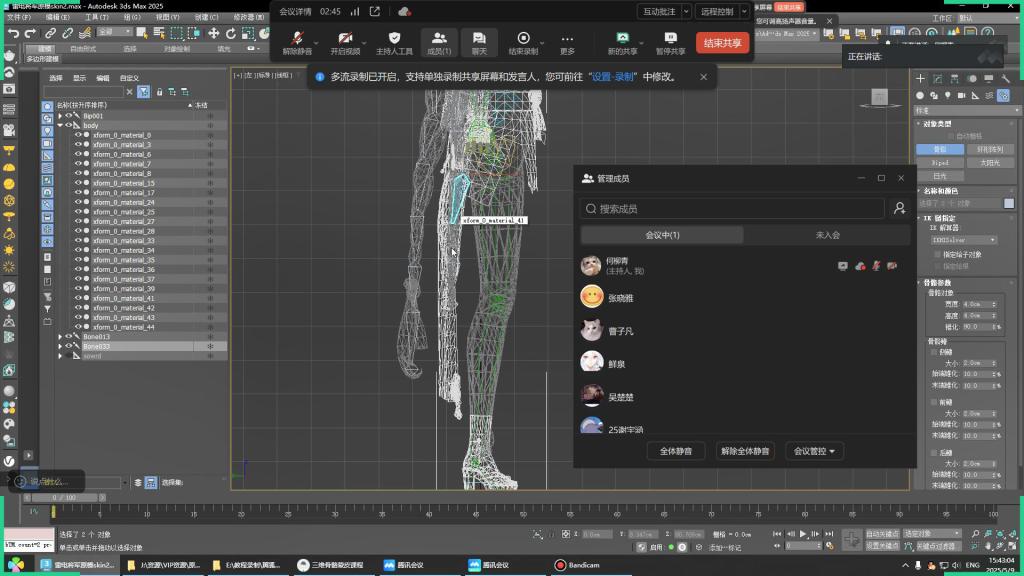Open the Create tab plus icon
This screenshot has height=576, width=1024.
pos(922,79)
